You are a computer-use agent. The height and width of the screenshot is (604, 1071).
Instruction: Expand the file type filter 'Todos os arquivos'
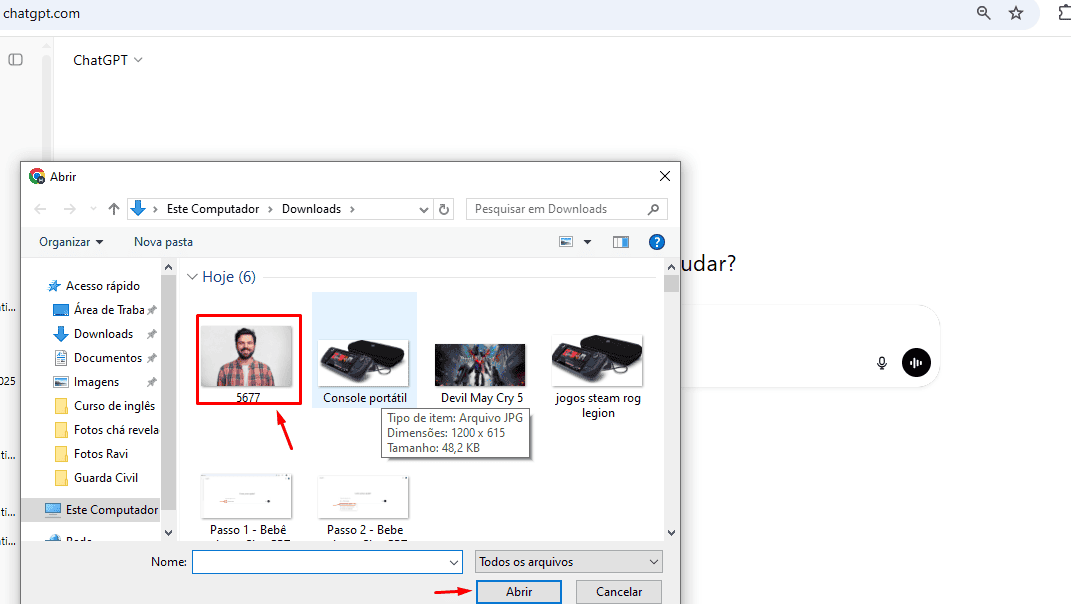[x=569, y=562]
